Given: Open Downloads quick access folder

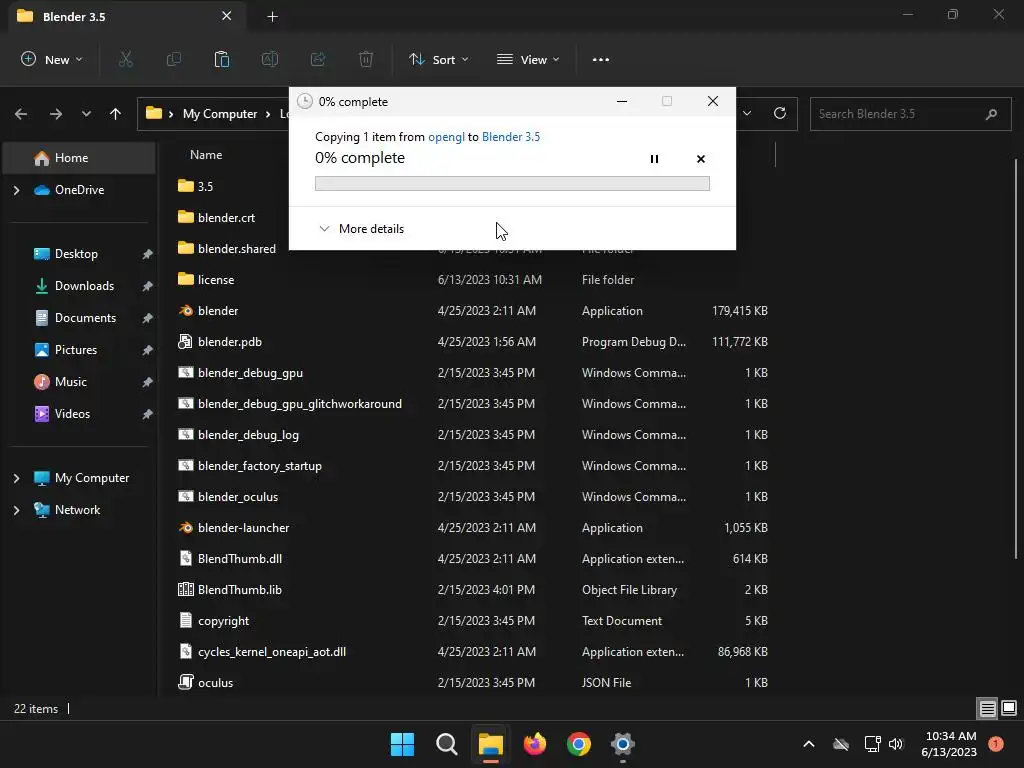Looking at the screenshot, I should pos(84,286).
